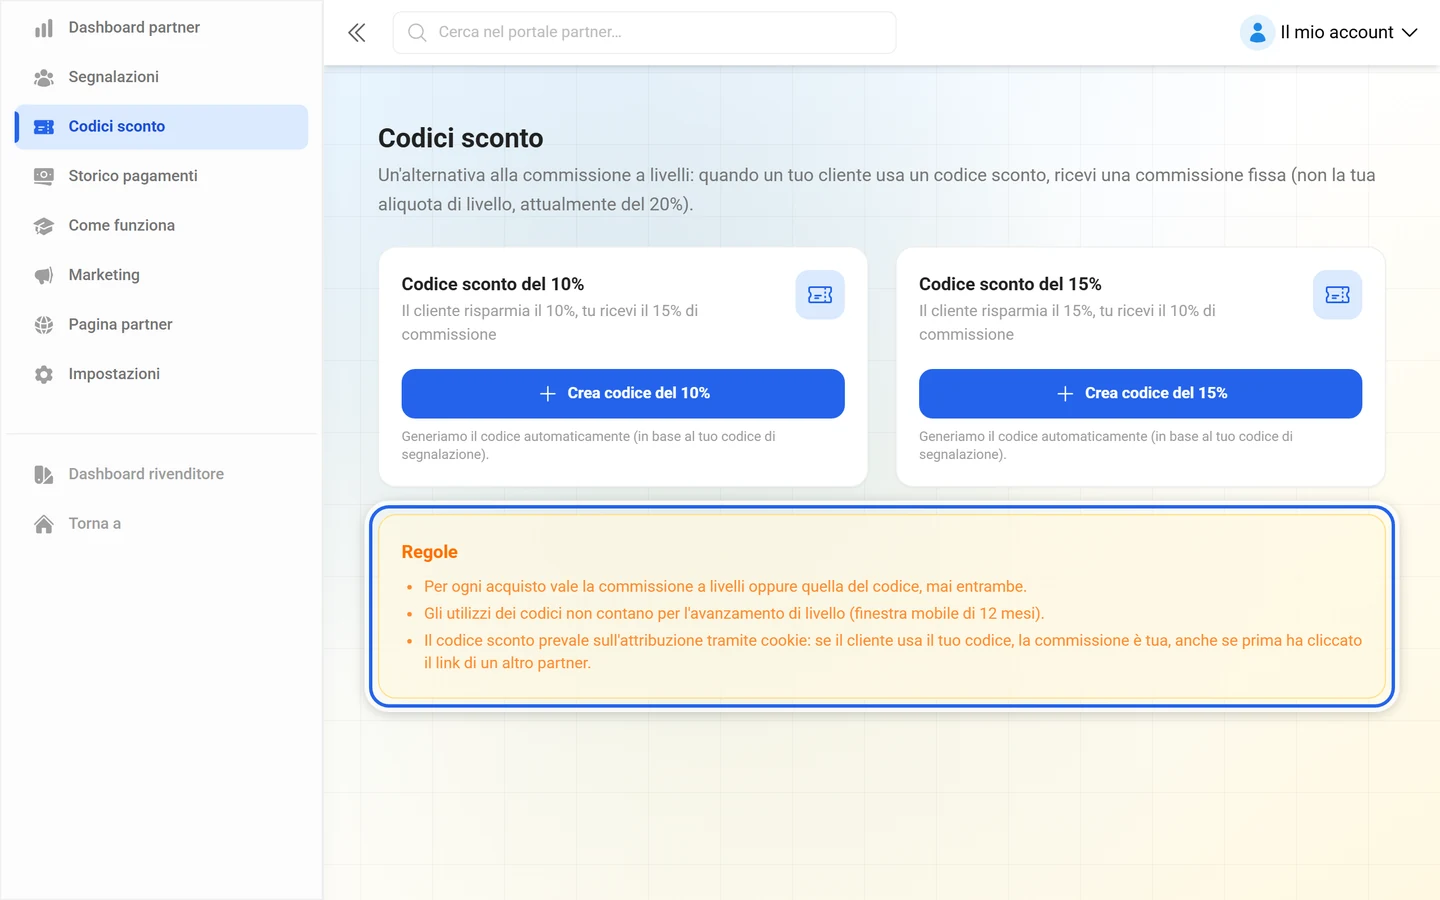Click Crea codice del 10% button
This screenshot has width=1440, height=900.
pyautogui.click(x=623, y=394)
